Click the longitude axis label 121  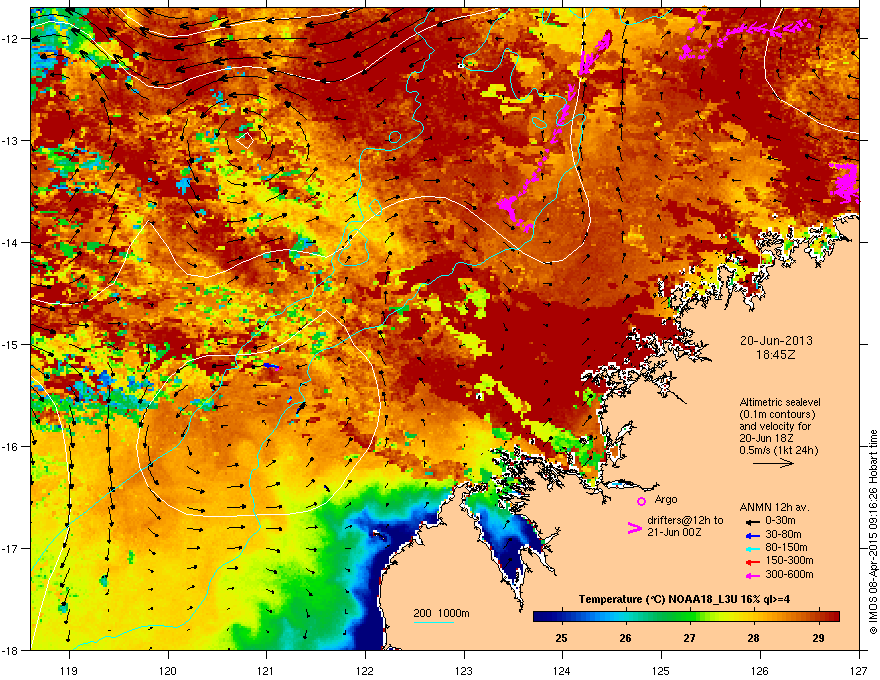(266, 671)
